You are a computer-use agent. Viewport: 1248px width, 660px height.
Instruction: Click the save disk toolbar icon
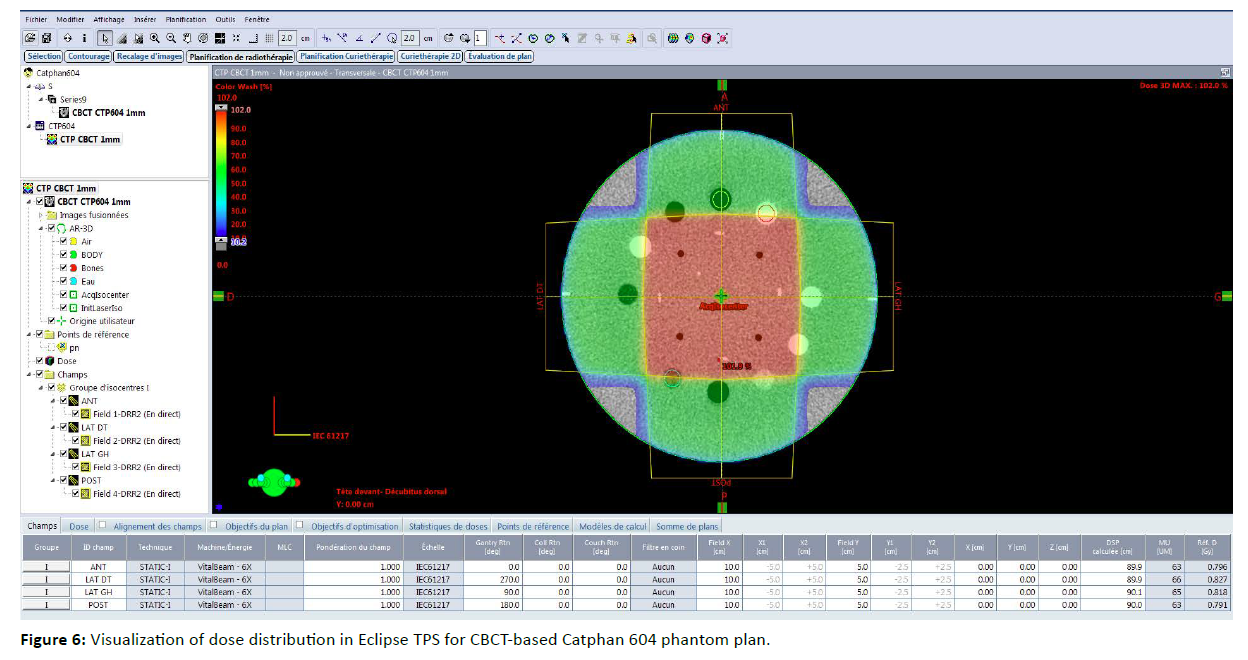click(x=46, y=38)
